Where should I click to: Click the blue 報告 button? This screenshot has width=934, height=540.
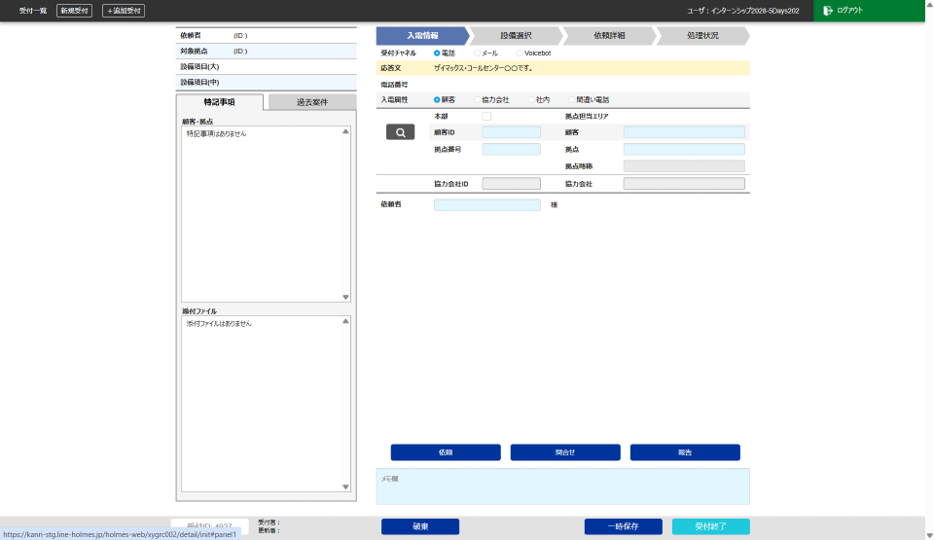(x=685, y=452)
